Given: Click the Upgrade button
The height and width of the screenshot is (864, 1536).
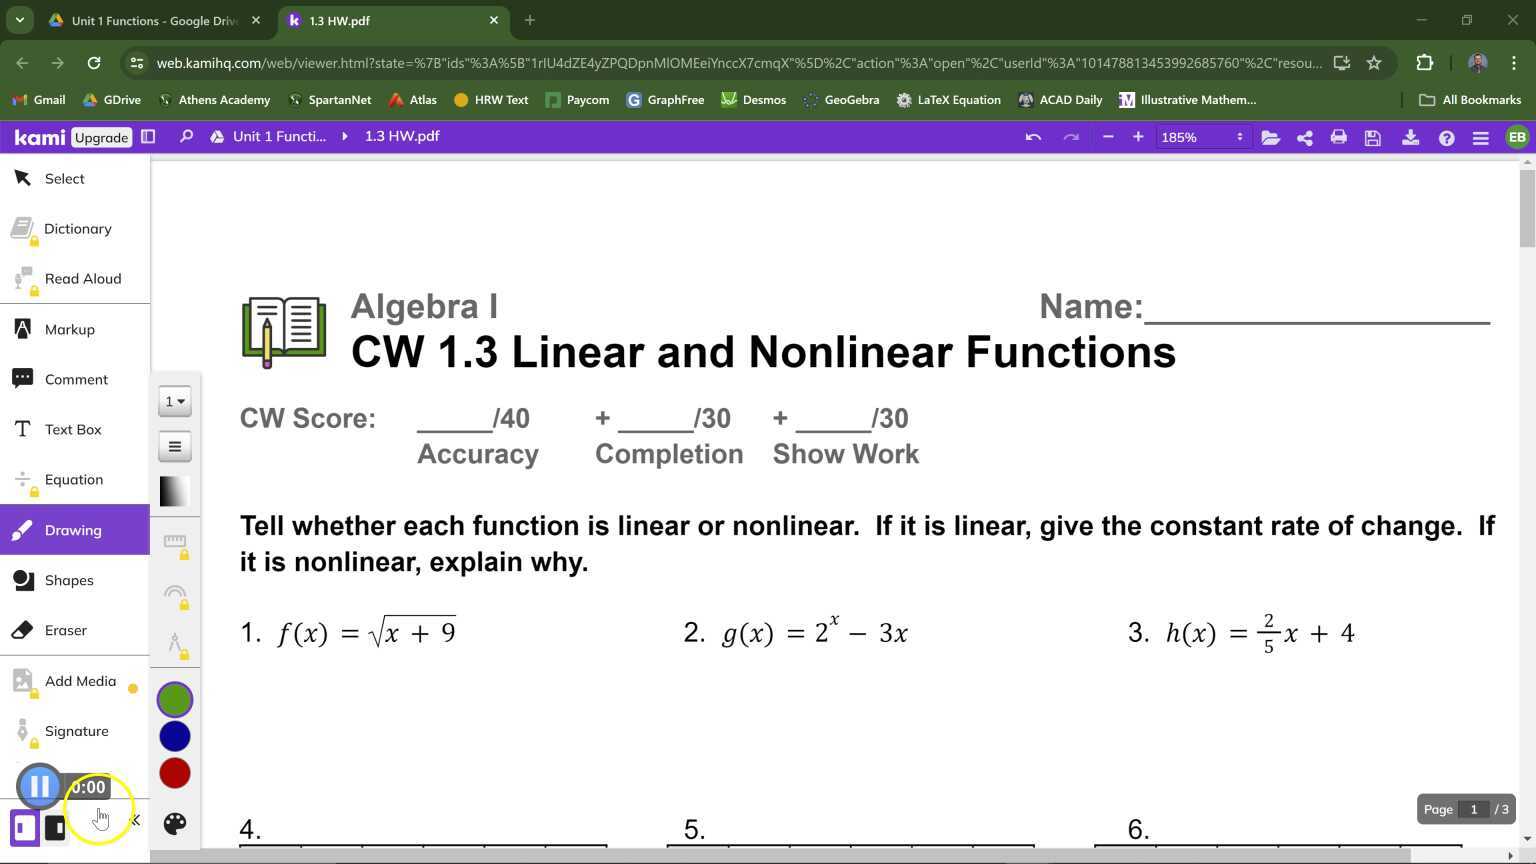Looking at the screenshot, I should tap(100, 137).
